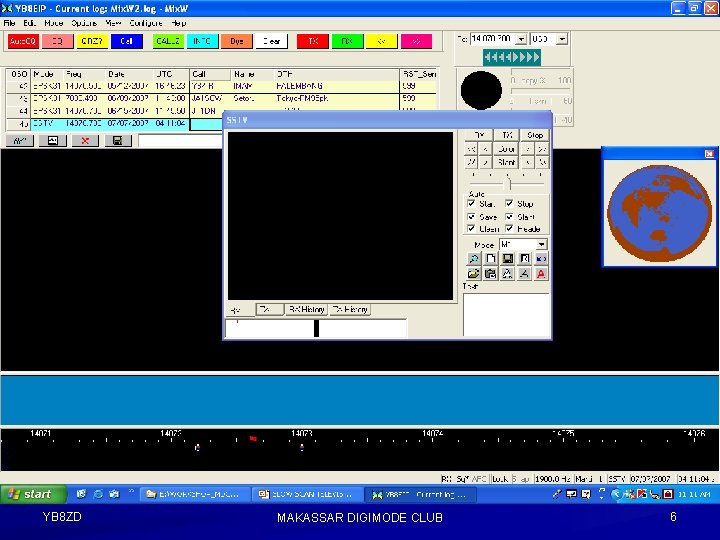Click the 1900.0 Hz status bar field
Image resolution: width=720 pixels, height=540 pixels.
[x=551, y=479]
